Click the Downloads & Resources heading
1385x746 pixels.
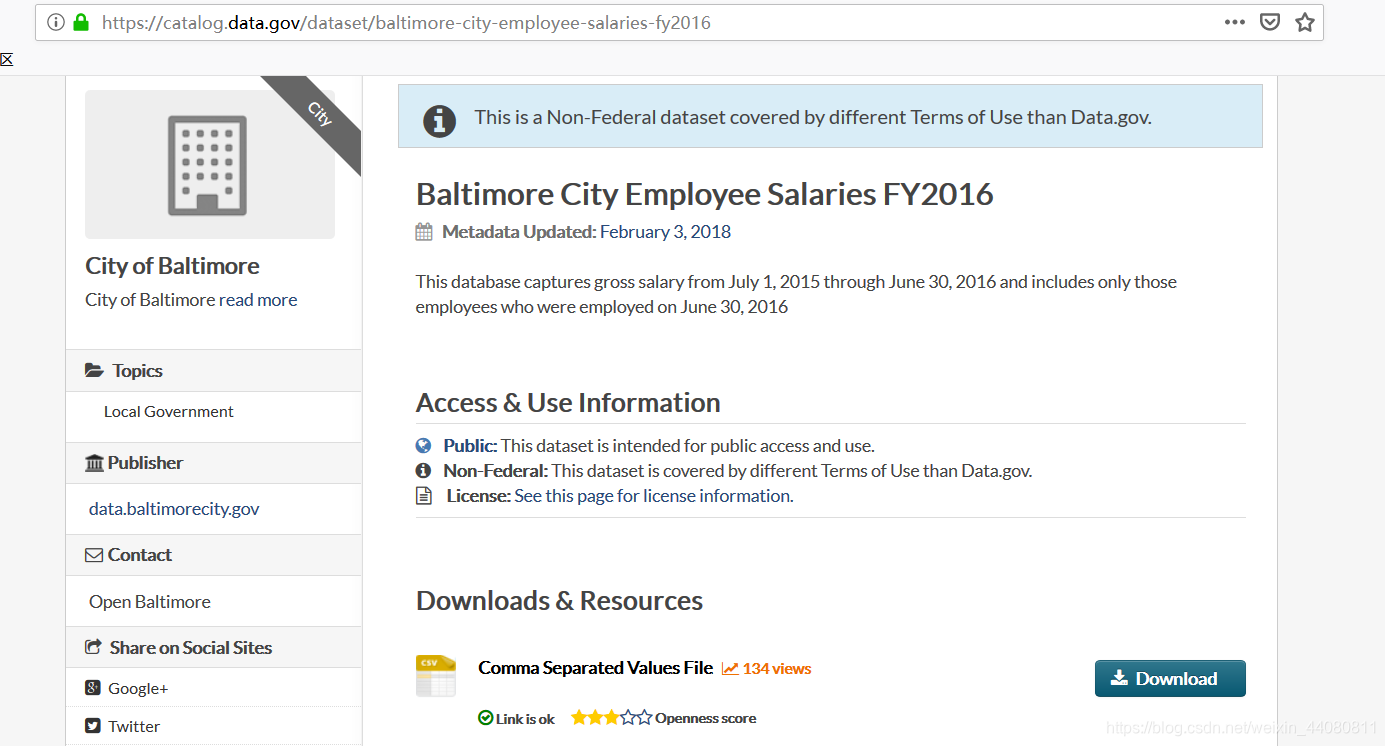click(x=560, y=601)
